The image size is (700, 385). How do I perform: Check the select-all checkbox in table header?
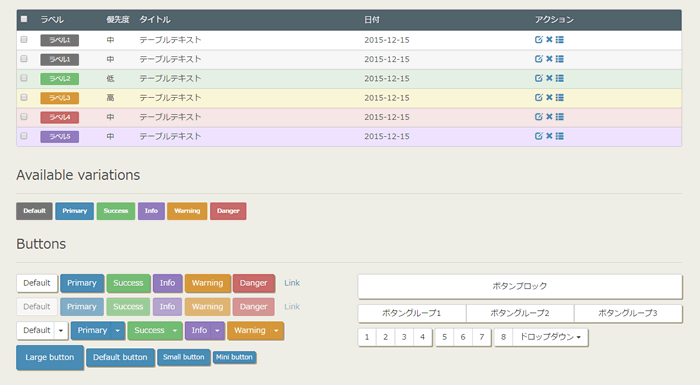pyautogui.click(x=24, y=19)
